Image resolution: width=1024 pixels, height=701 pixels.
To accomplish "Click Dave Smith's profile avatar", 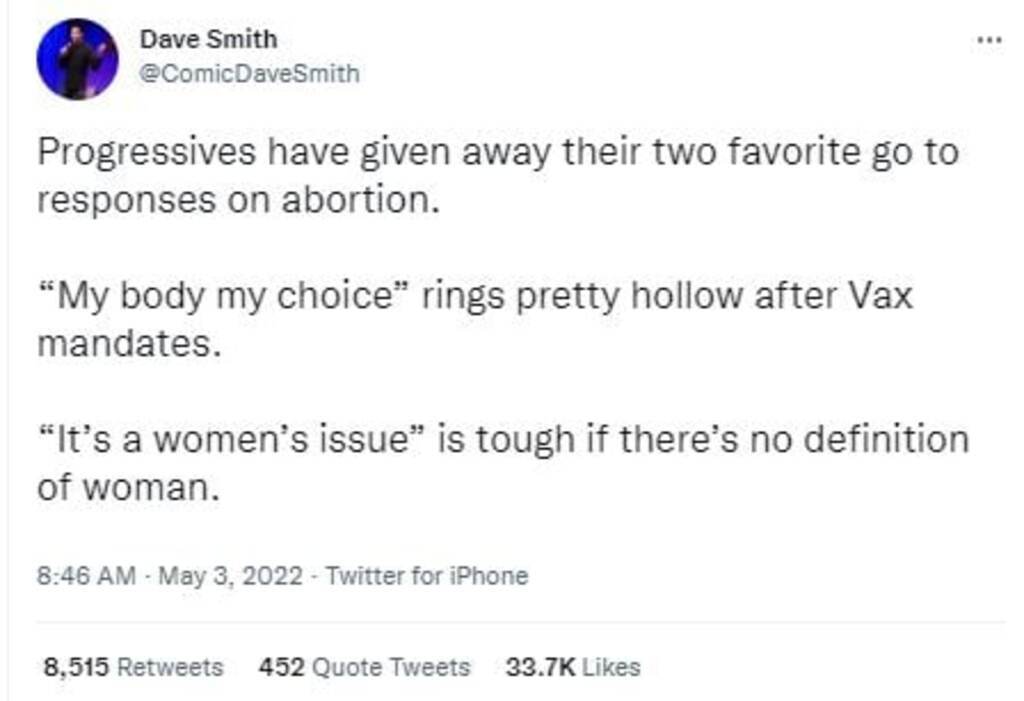I will 77,59.
